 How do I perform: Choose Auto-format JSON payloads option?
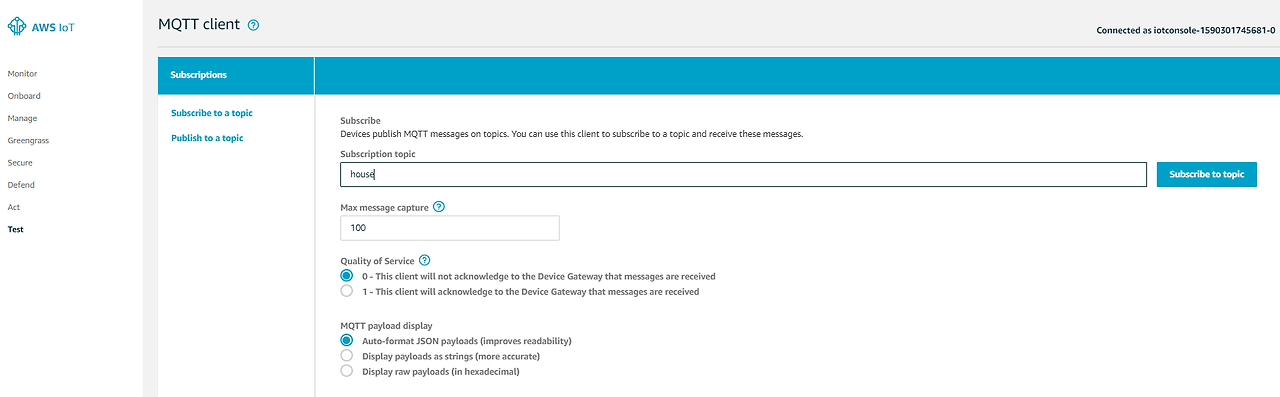pos(347,341)
